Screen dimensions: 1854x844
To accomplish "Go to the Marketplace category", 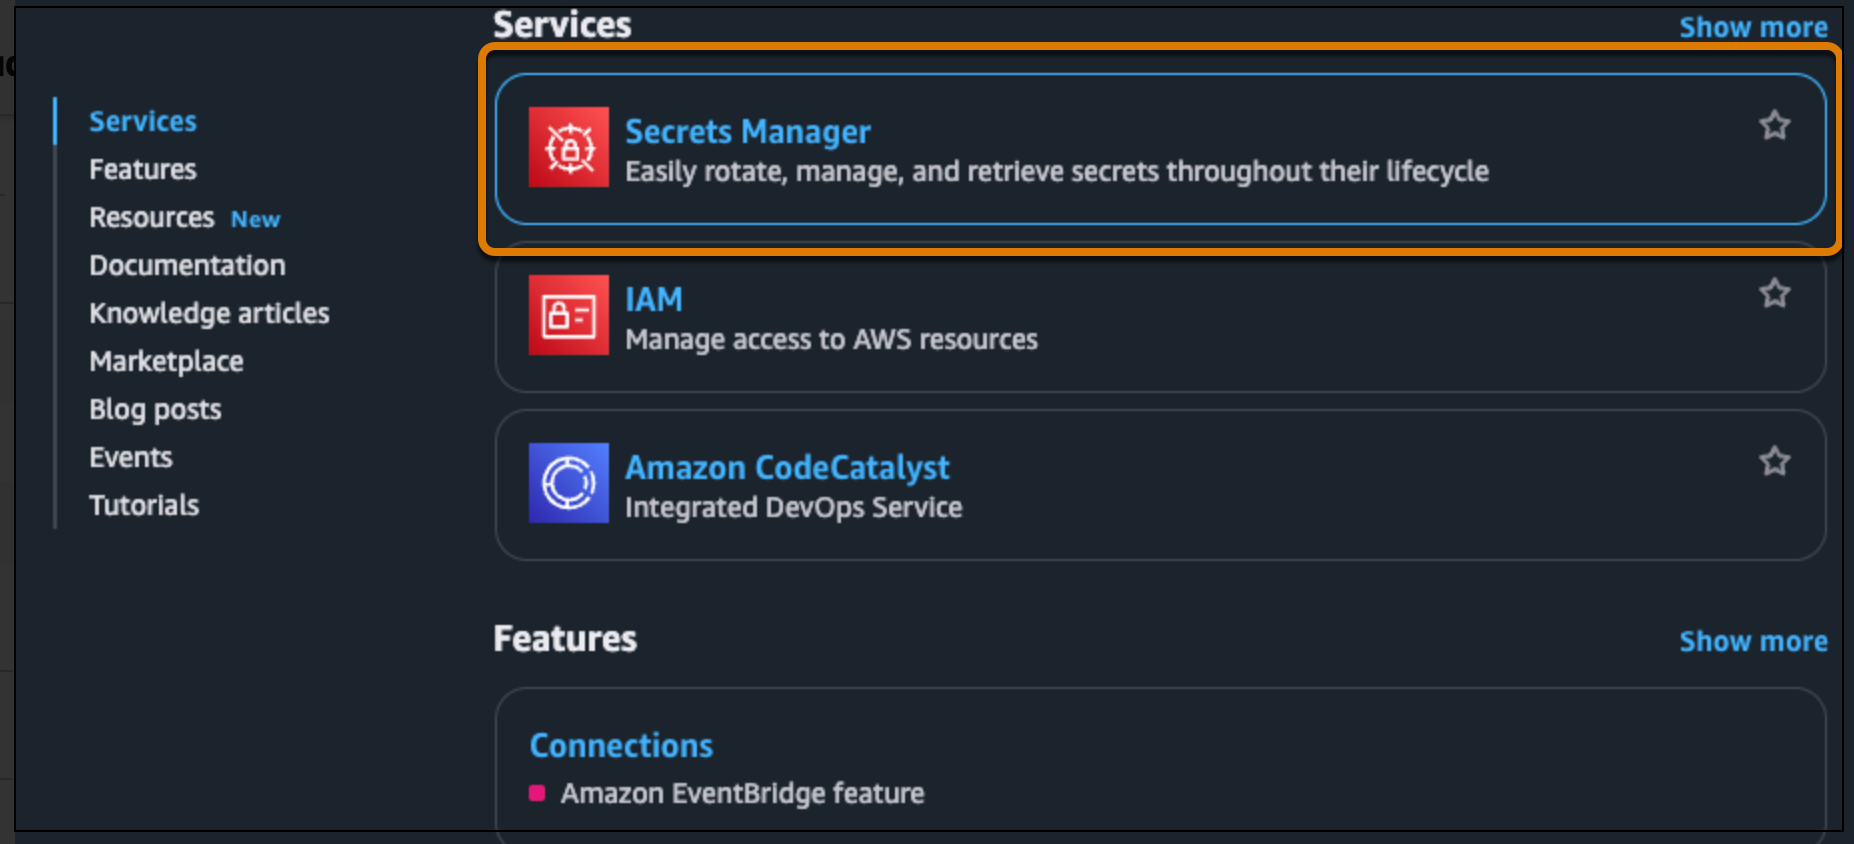I will click(166, 361).
